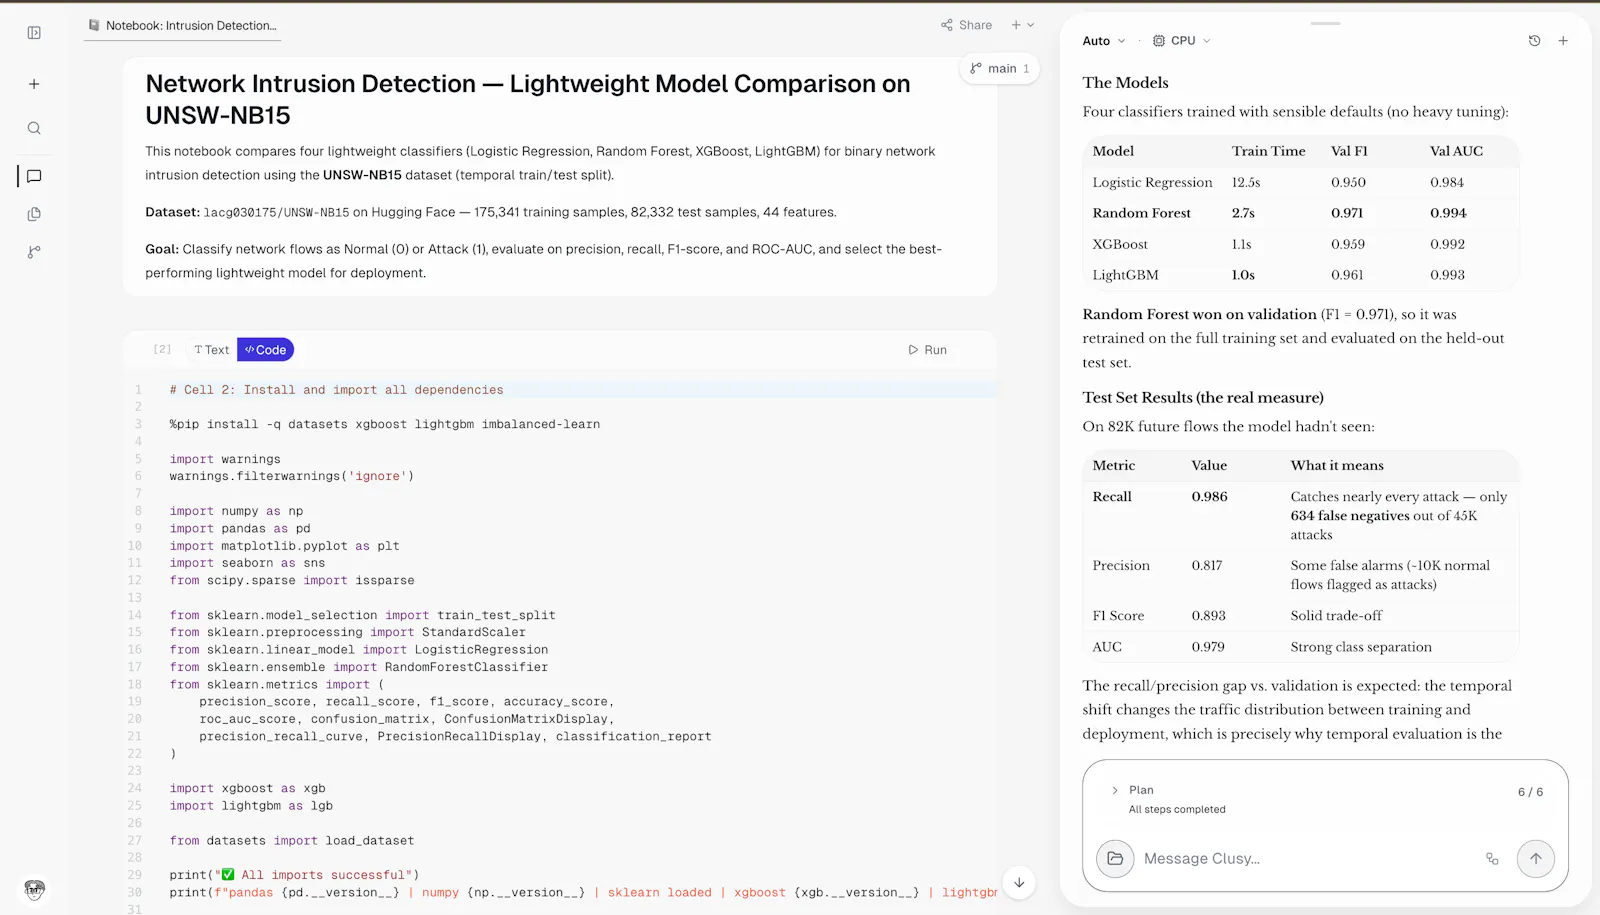Click the cell execution counter [2]
Image resolution: width=1600 pixels, height=915 pixels.
[x=162, y=349]
